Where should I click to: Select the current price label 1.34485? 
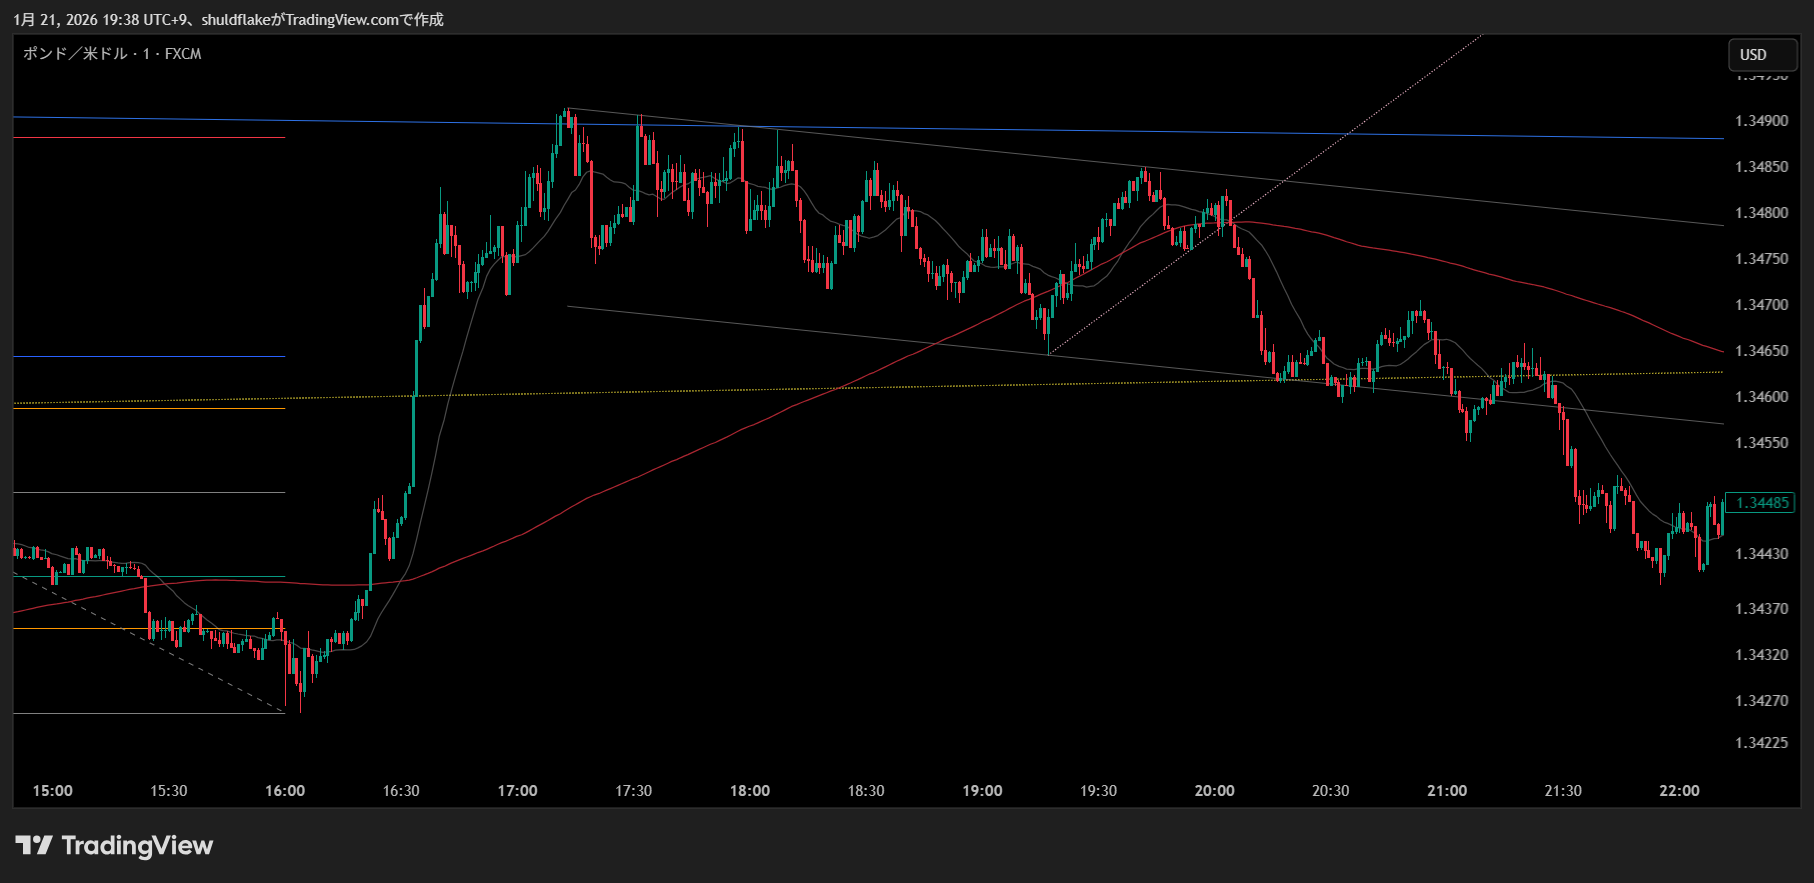[1762, 503]
